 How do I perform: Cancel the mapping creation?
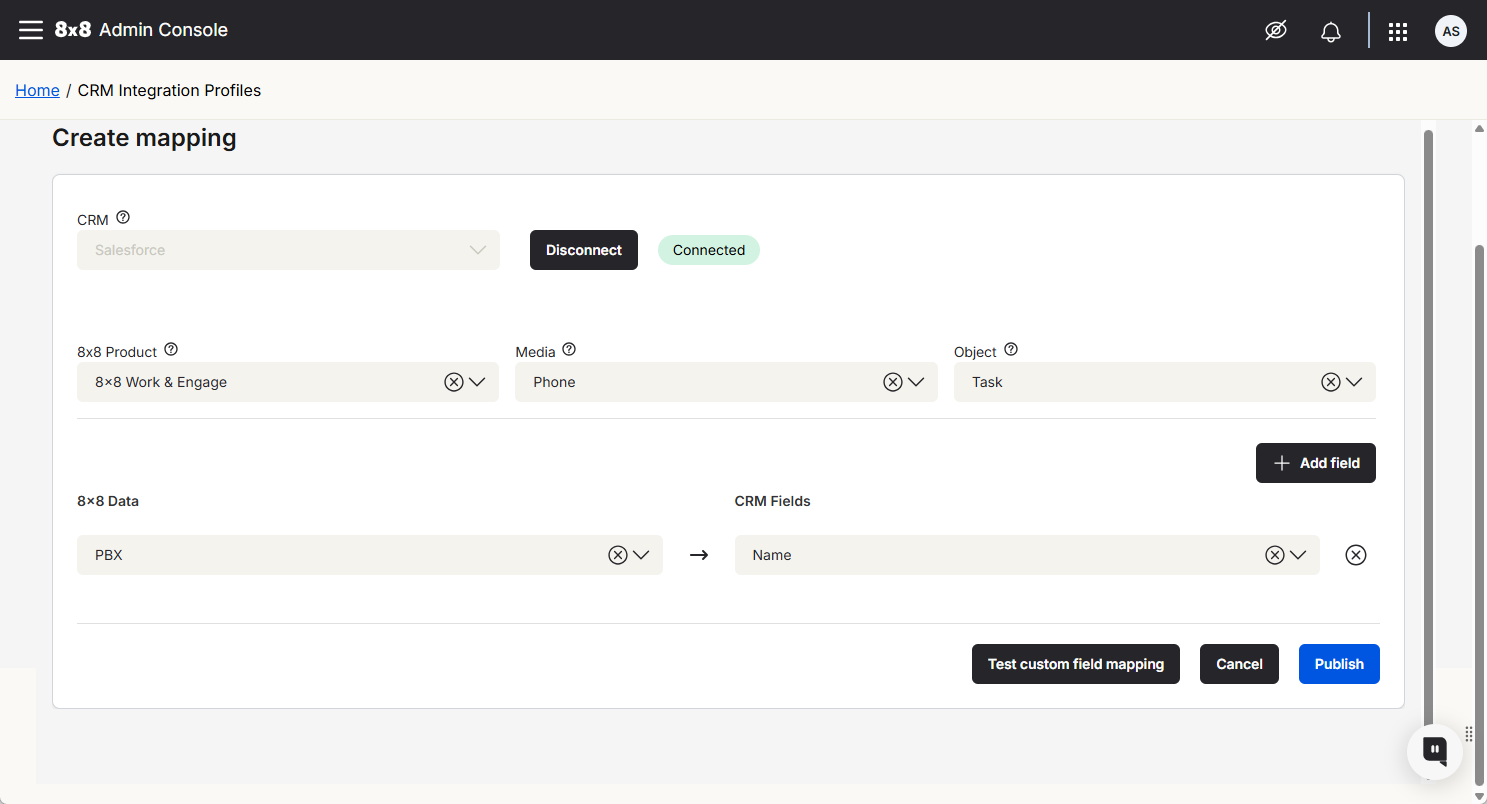tap(1239, 664)
